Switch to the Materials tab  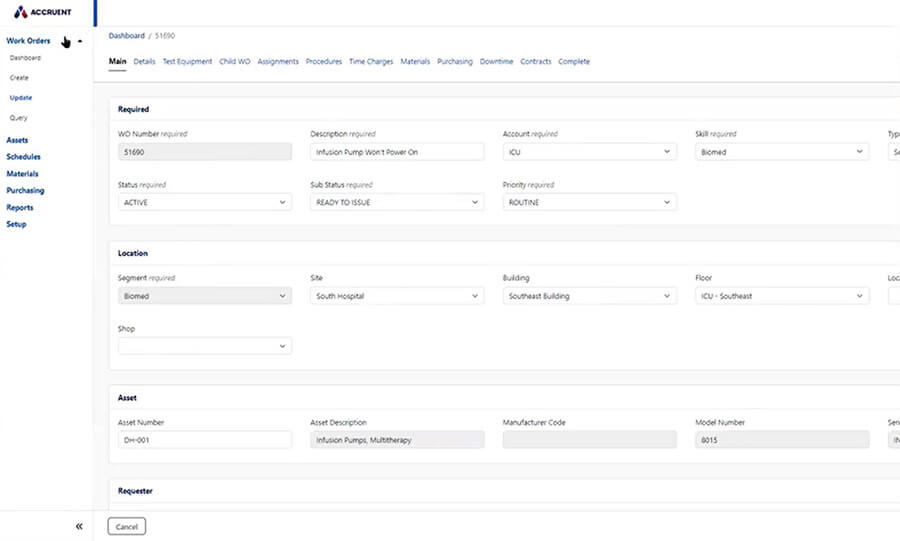(415, 61)
